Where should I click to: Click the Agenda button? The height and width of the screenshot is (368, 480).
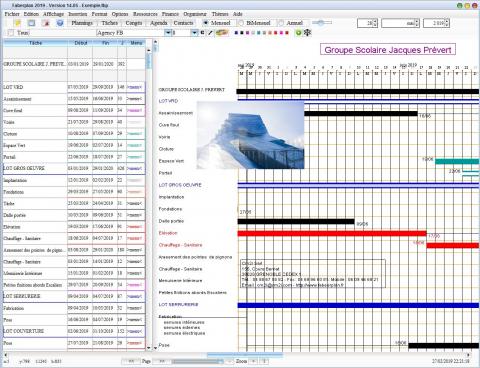[159, 23]
